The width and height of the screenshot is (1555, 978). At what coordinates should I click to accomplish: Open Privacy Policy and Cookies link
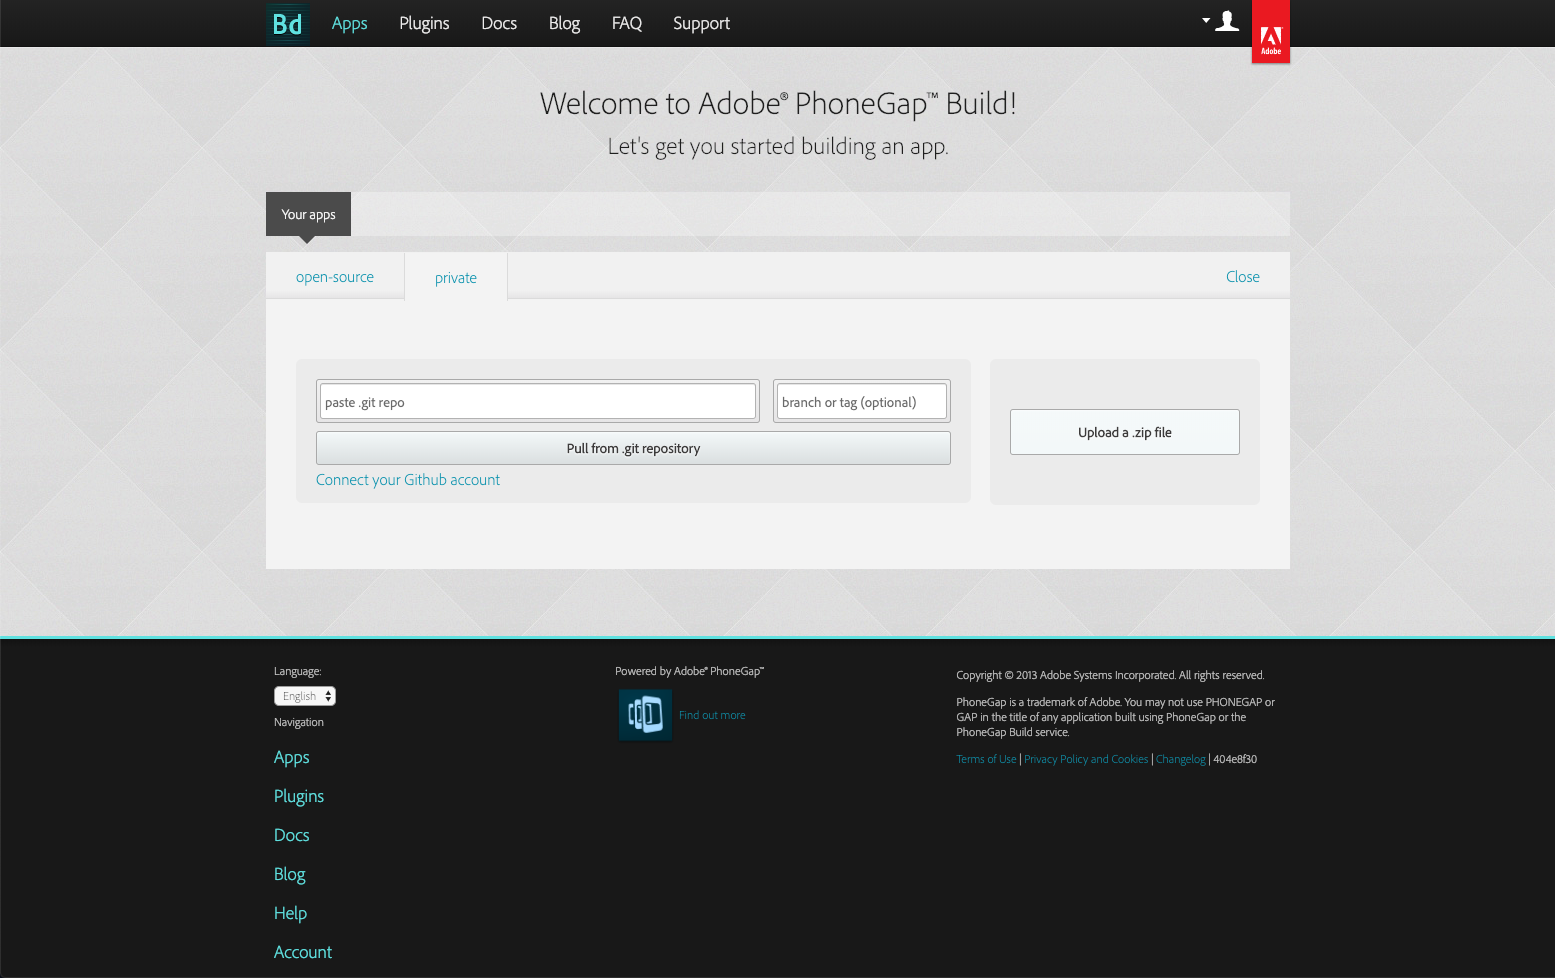[1086, 759]
